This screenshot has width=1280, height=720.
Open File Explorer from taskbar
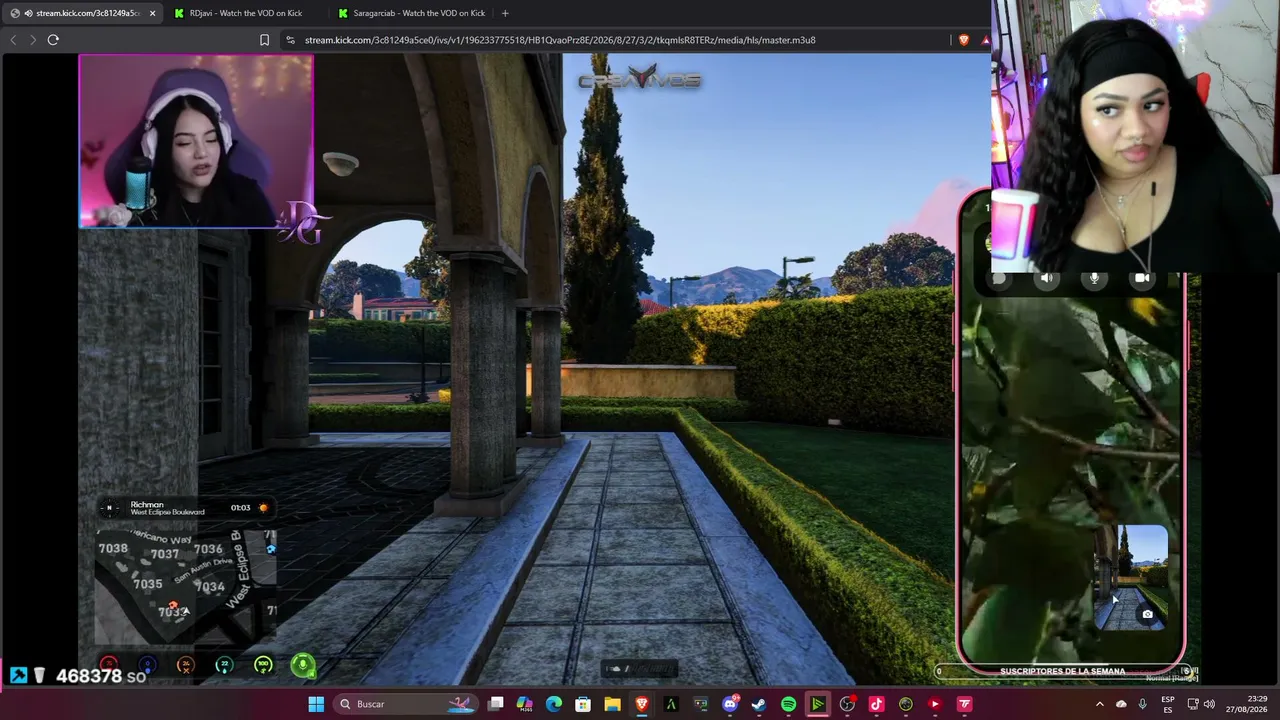pyautogui.click(x=613, y=704)
